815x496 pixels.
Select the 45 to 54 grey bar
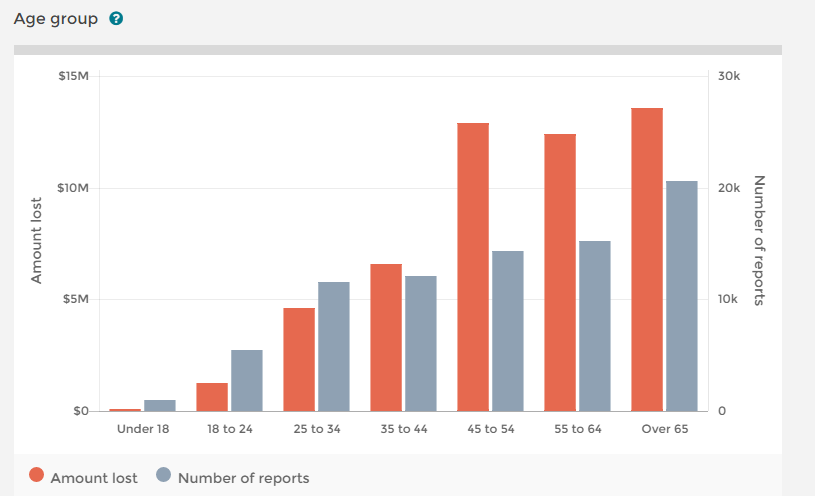[508, 331]
